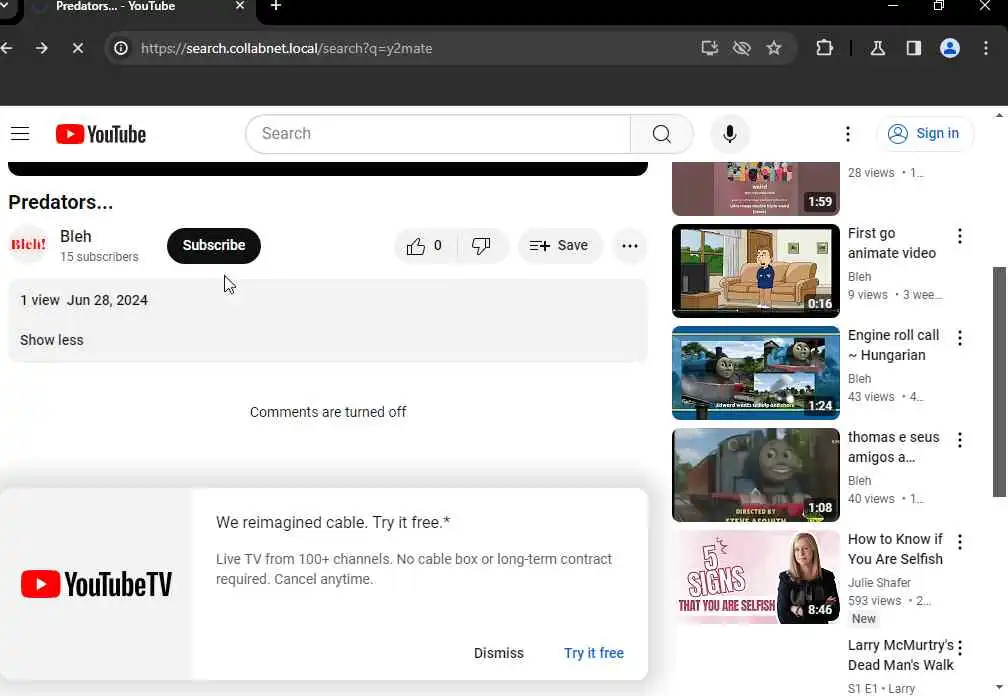Screen dimensions: 1008x696
Task: Stop page loading in browser toolbar
Action: [x=78, y=48]
